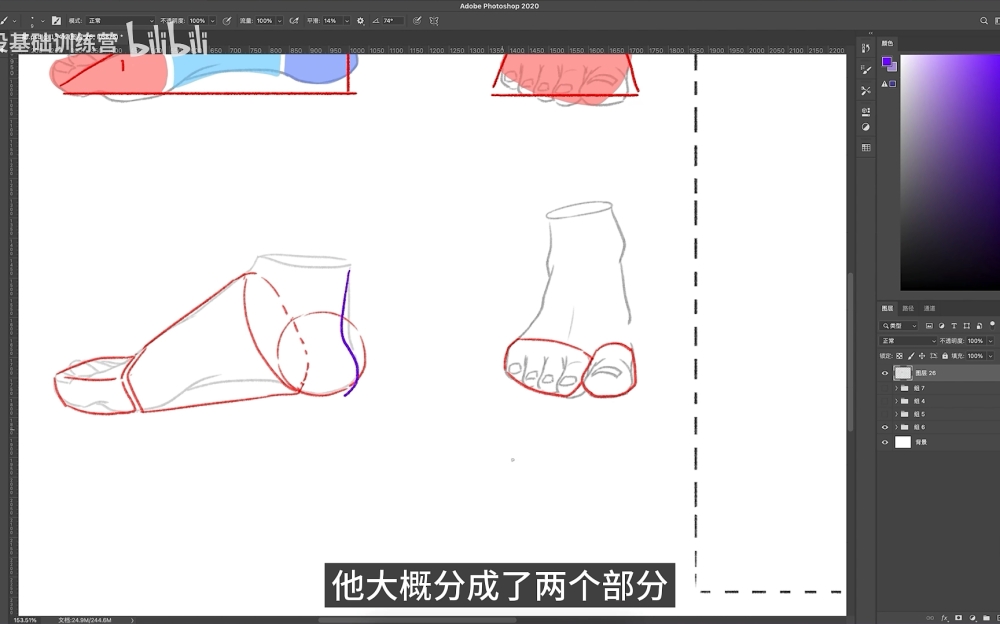This screenshot has width=1000, height=624.
Task: Filter layers by shape layers icon
Action: pyautogui.click(x=967, y=326)
